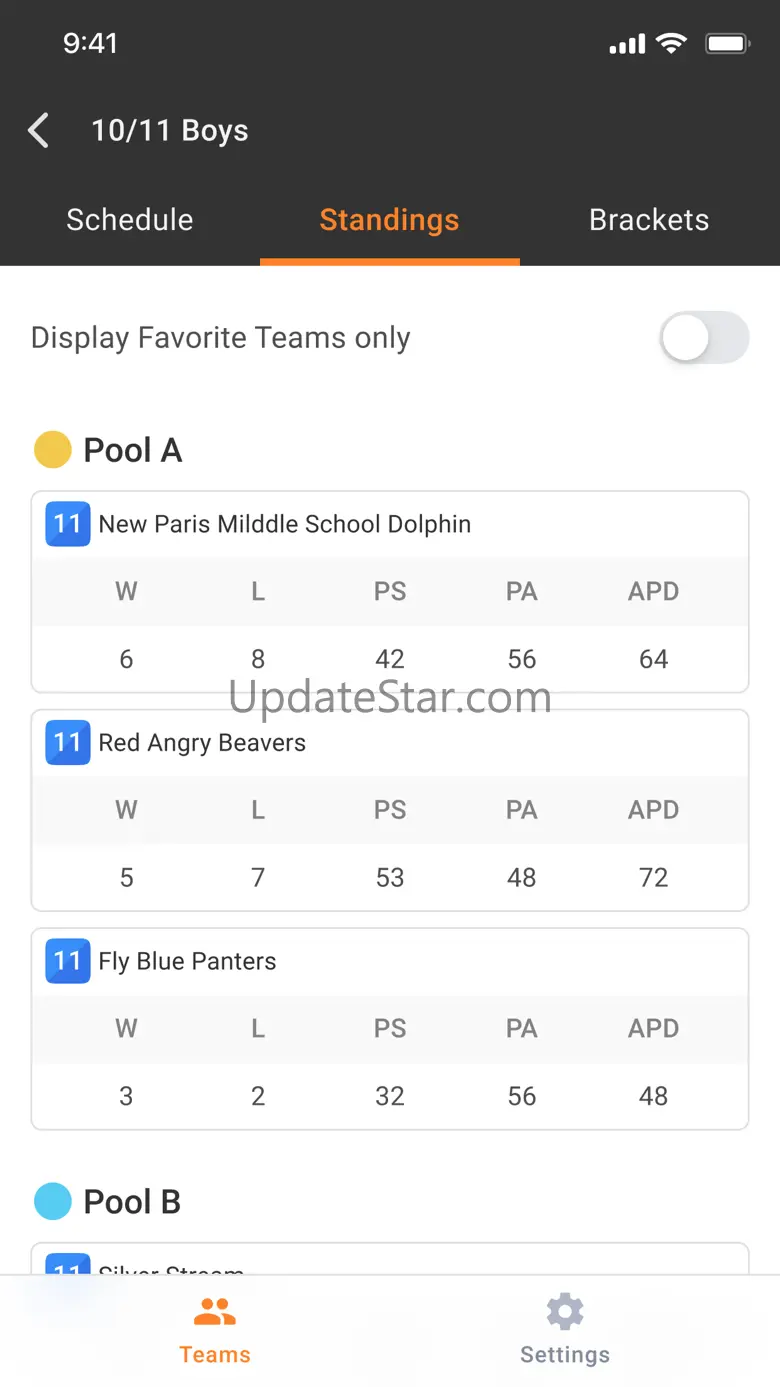
Task: Switch to the Schedule tab
Action: tap(130, 220)
